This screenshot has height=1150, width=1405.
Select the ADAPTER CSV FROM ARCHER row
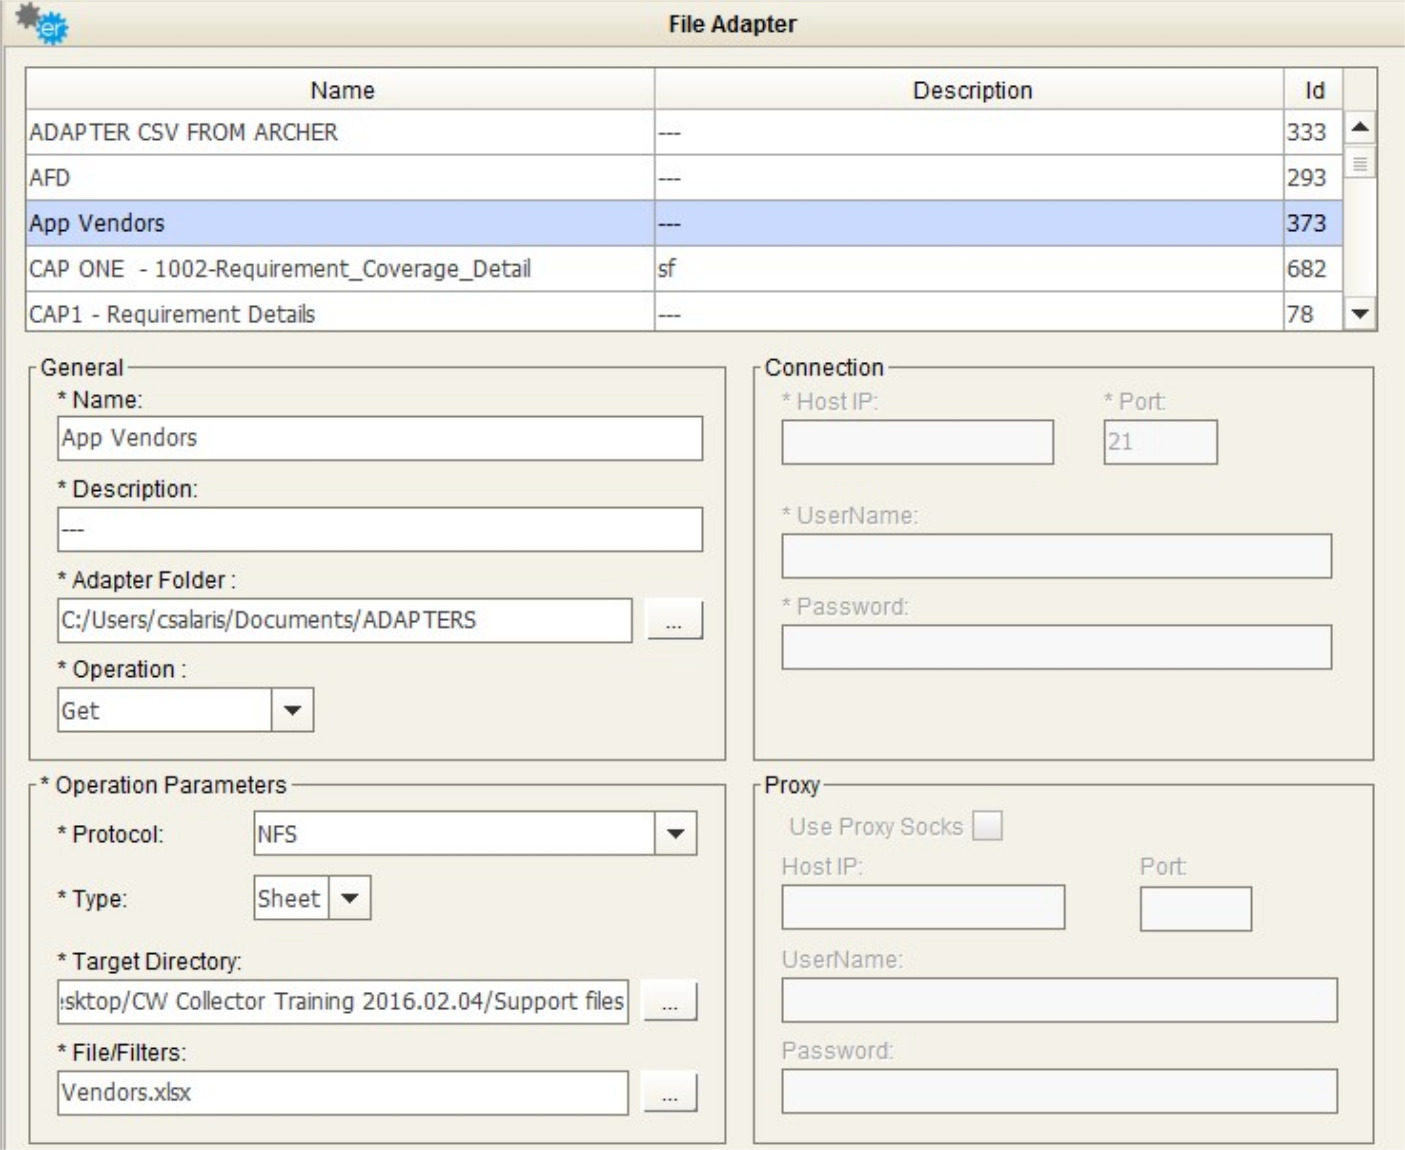point(340,132)
